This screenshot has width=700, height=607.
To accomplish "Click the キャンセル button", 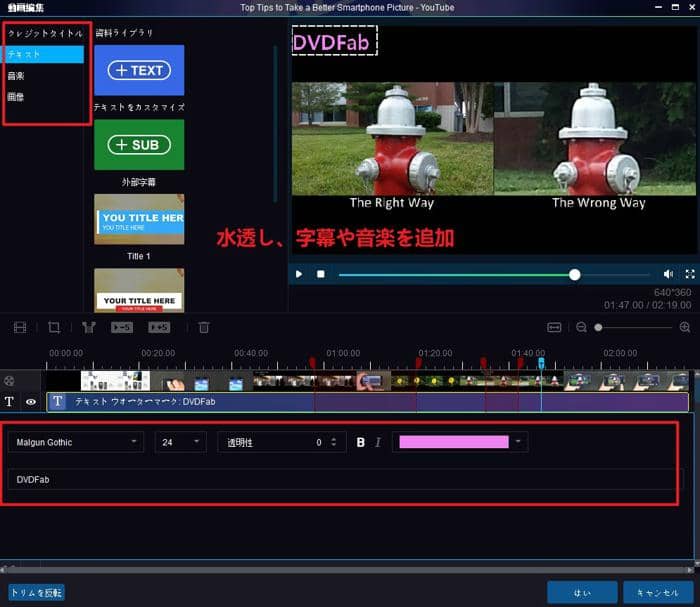I will 658,592.
